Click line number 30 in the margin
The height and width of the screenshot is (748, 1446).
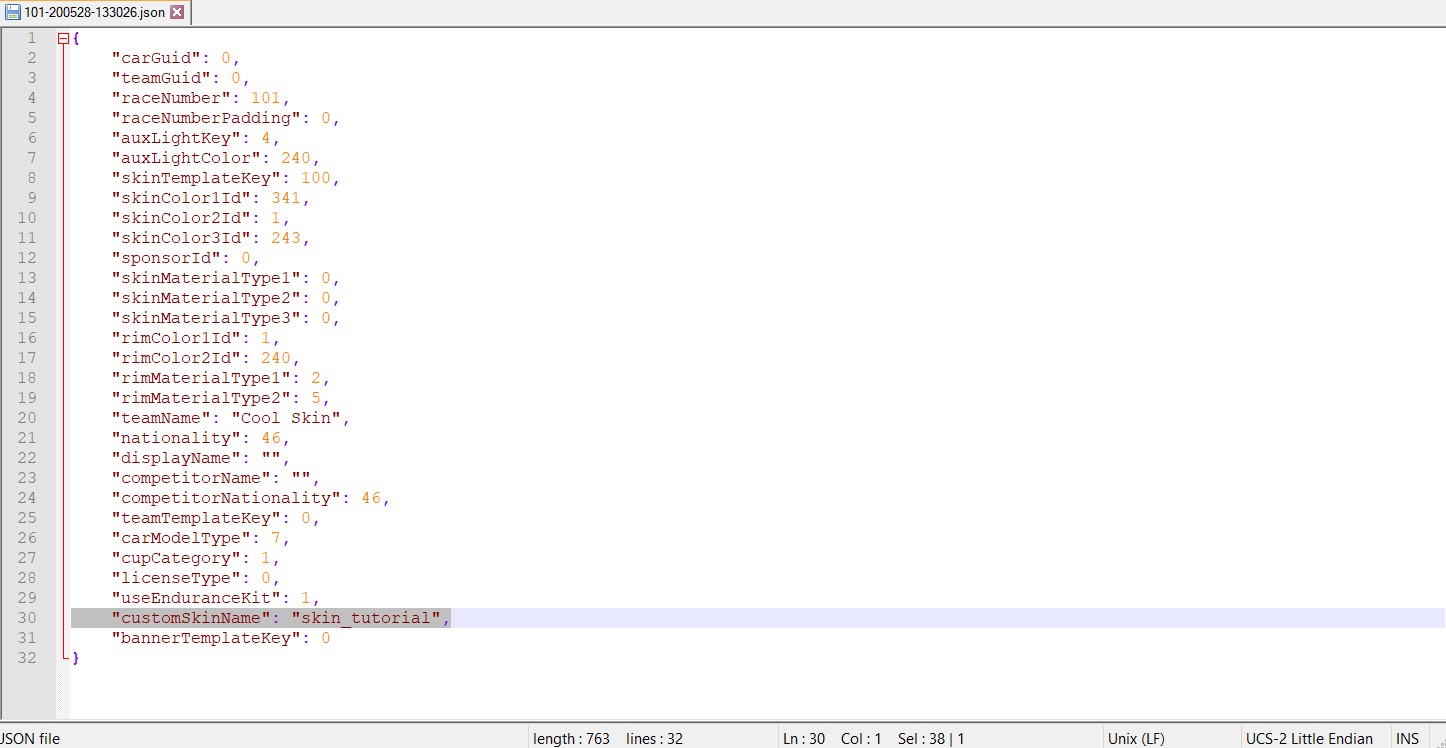(27, 618)
